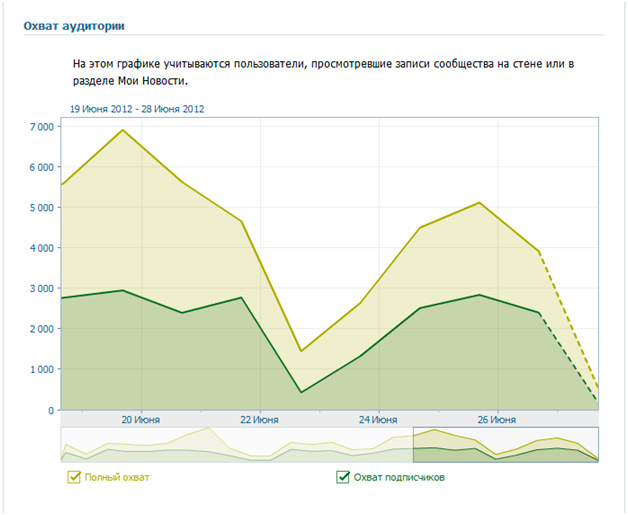628x515 pixels.
Task: Uncheck the Полный охват checkbox
Action: pos(74,477)
